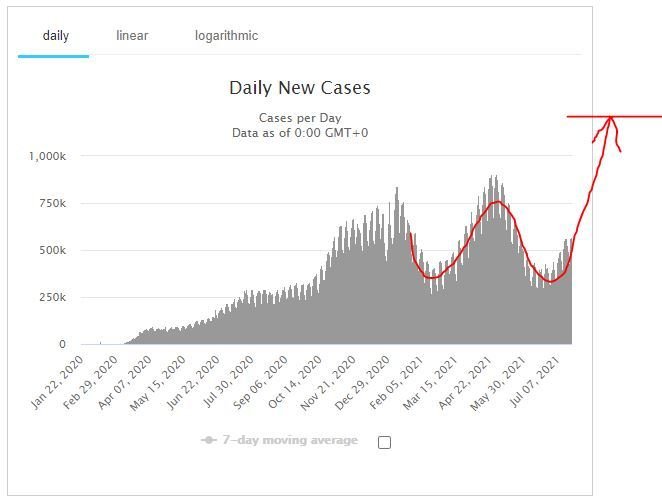Toggle the 7-day moving average legend label
The width and height of the screenshot is (662, 503).
289,440
